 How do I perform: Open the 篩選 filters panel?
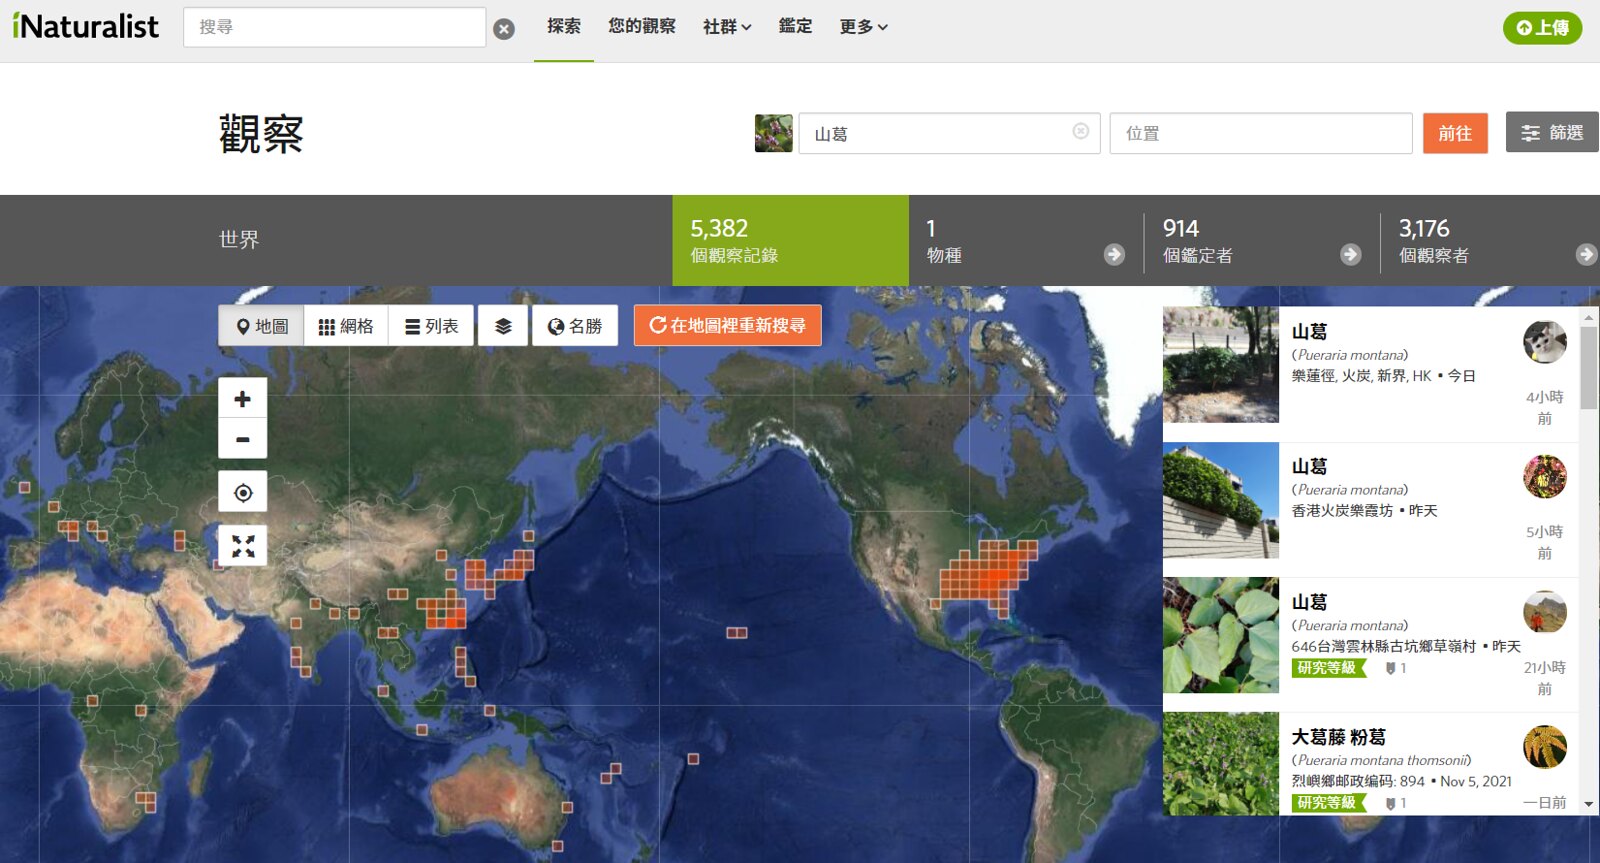(1552, 132)
